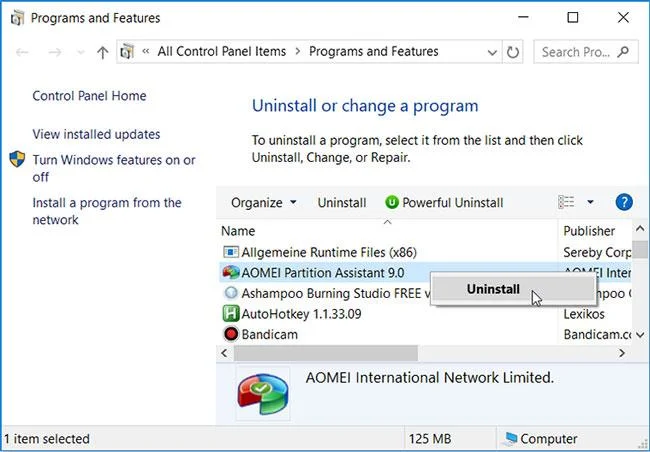The image size is (650, 452).
Task: Open View installed updates
Action: click(x=96, y=134)
